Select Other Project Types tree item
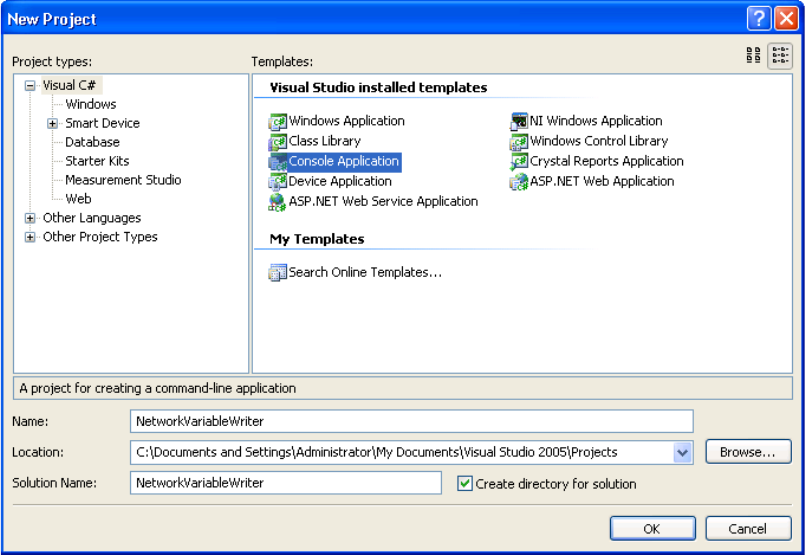The image size is (805, 555). click(100, 237)
